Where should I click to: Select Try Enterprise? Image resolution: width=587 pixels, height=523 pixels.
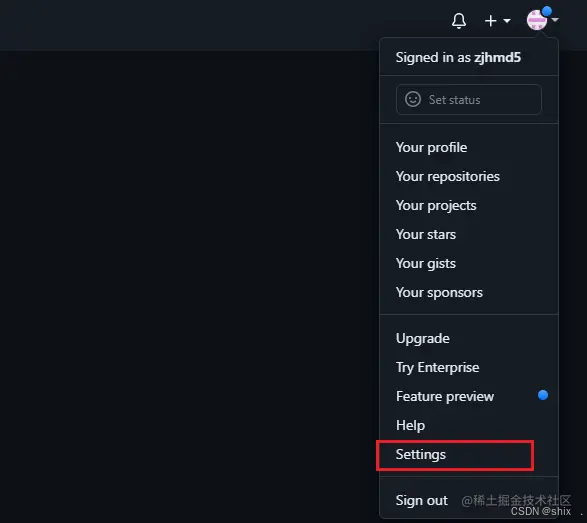pyautogui.click(x=437, y=367)
